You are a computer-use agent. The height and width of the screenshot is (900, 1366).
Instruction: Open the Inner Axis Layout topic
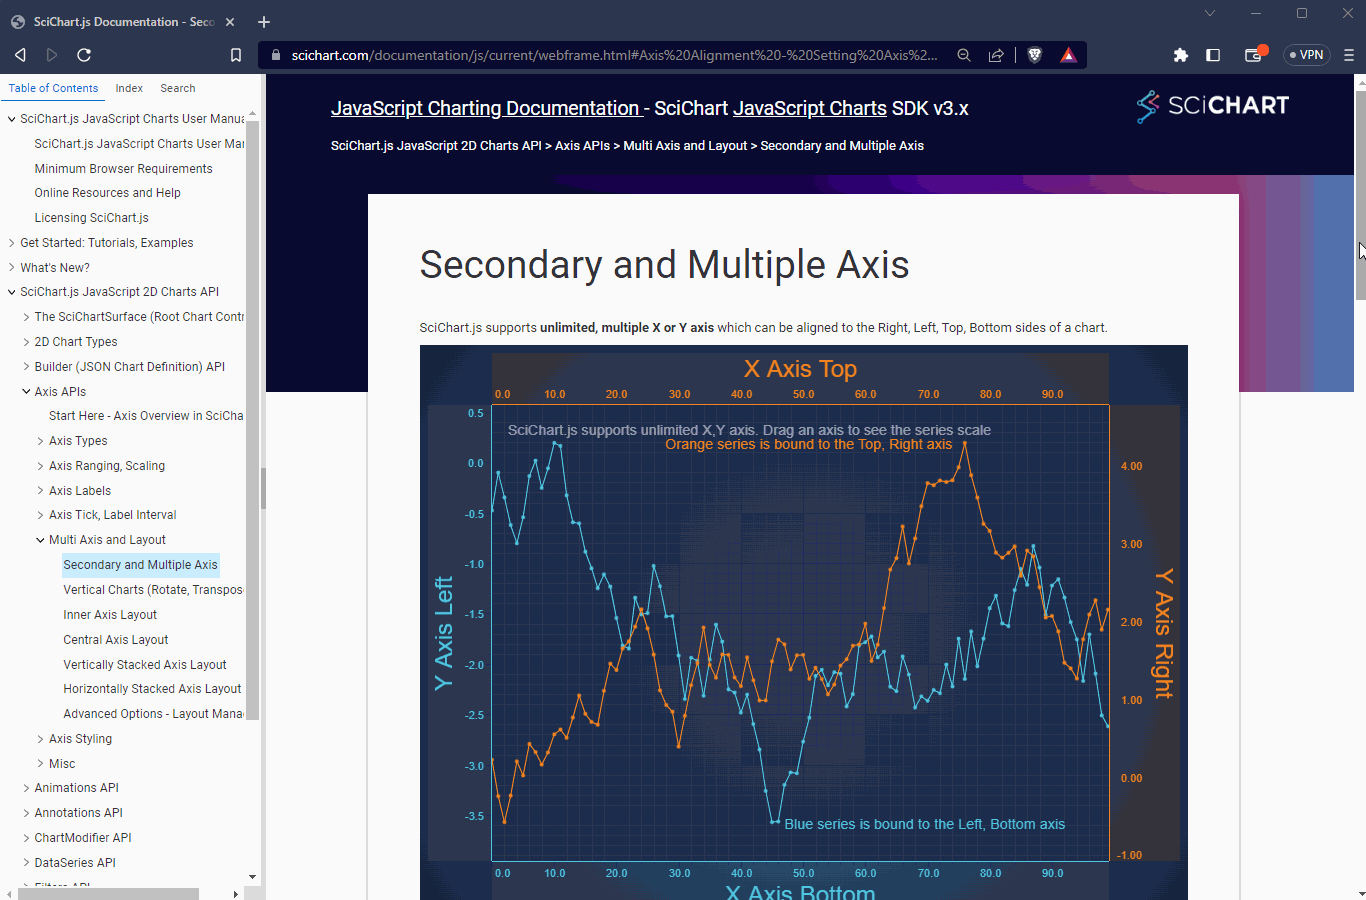click(110, 615)
